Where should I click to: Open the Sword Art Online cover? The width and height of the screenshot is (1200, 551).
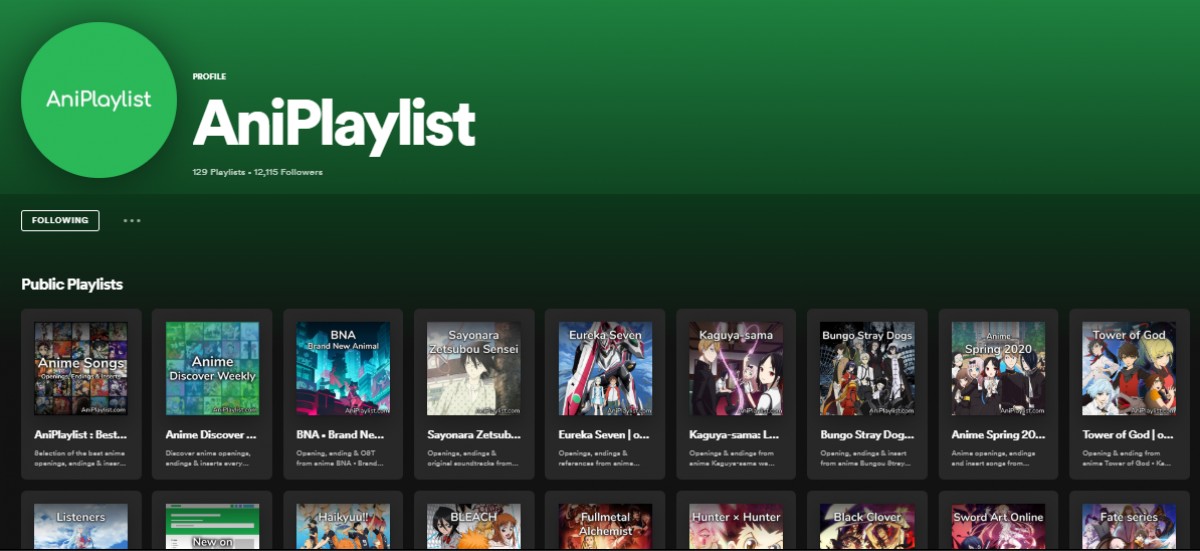pyautogui.click(x=998, y=527)
